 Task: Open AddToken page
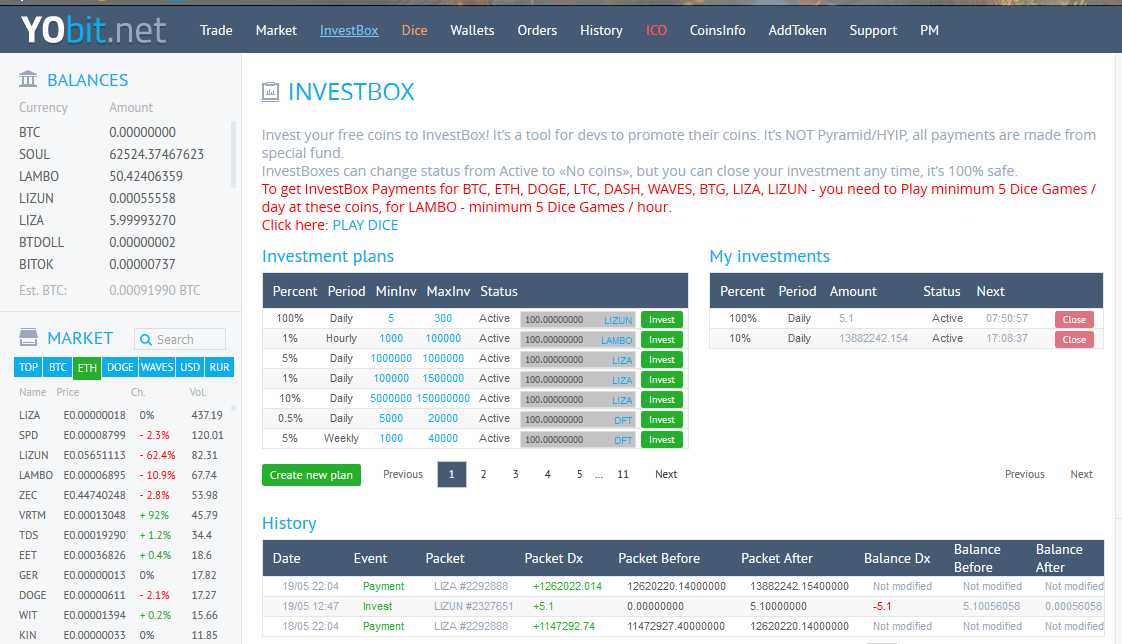[797, 30]
